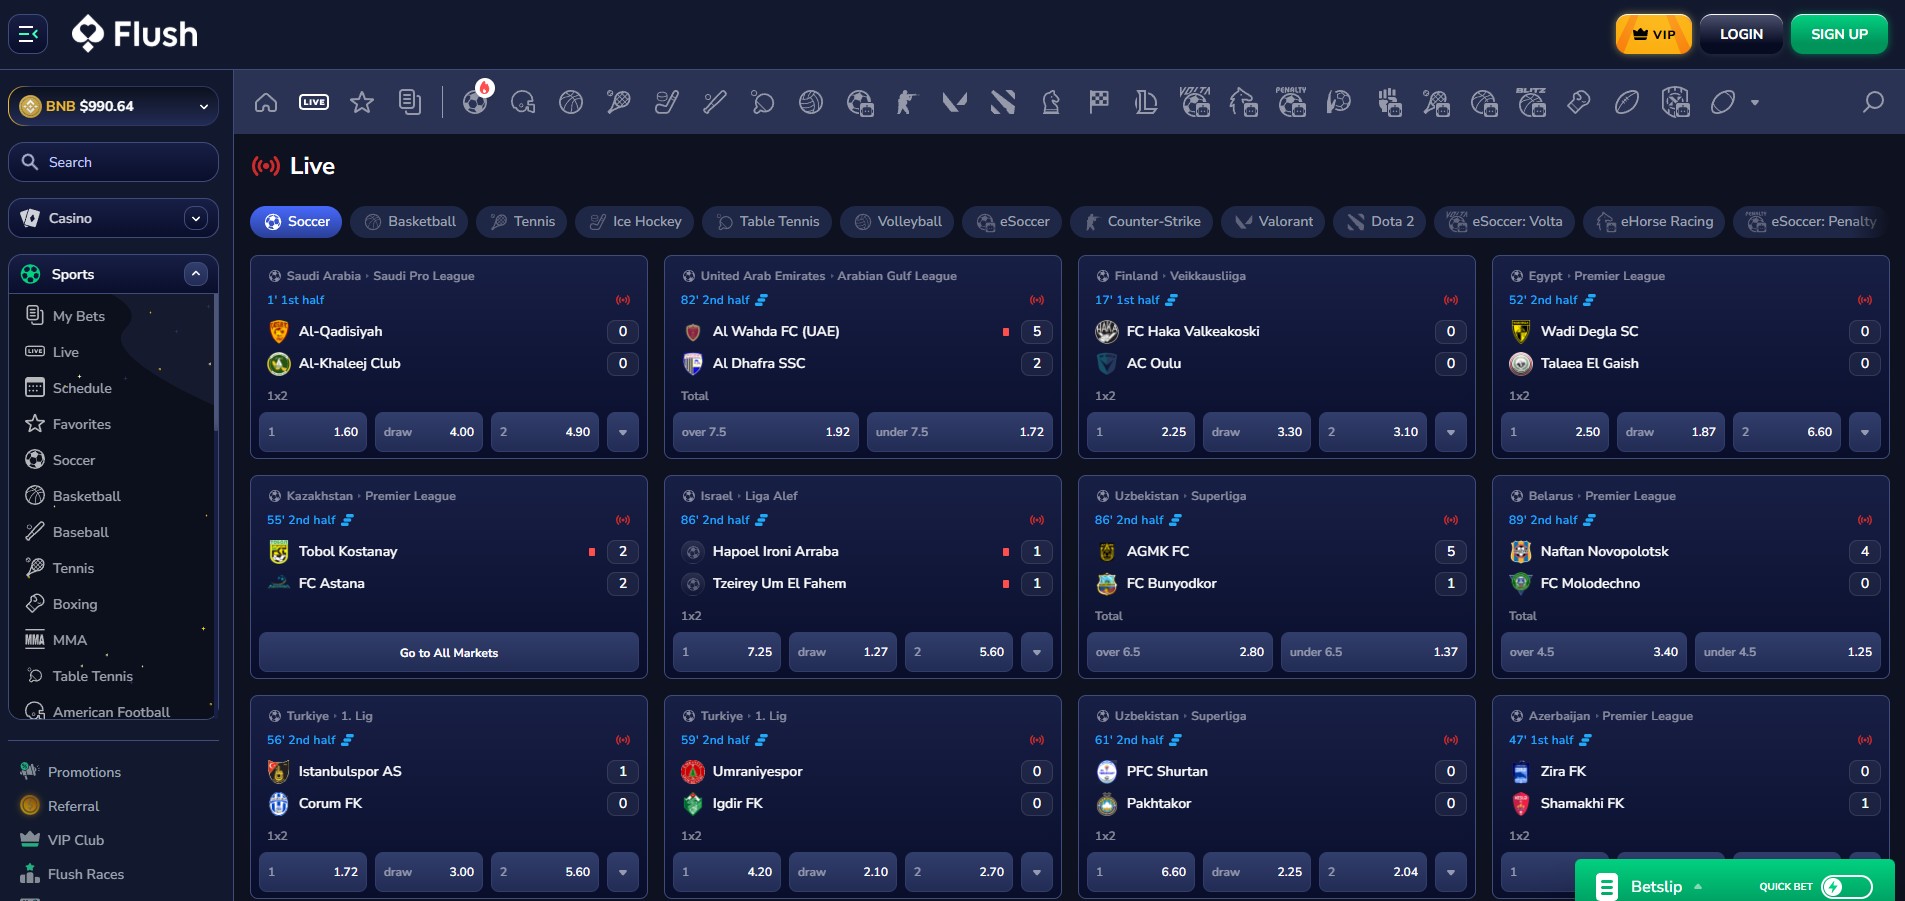
Task: Select the baseball bat icon
Action: [715, 102]
